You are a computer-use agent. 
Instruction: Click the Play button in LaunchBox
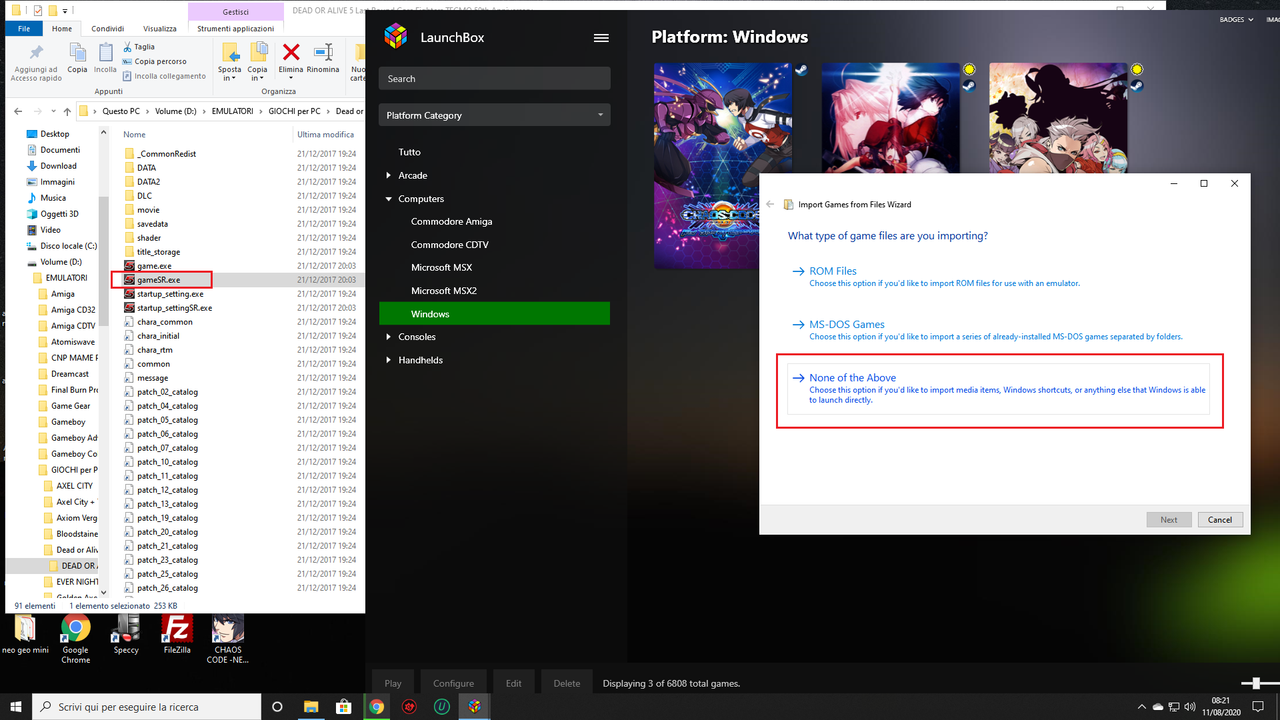393,684
